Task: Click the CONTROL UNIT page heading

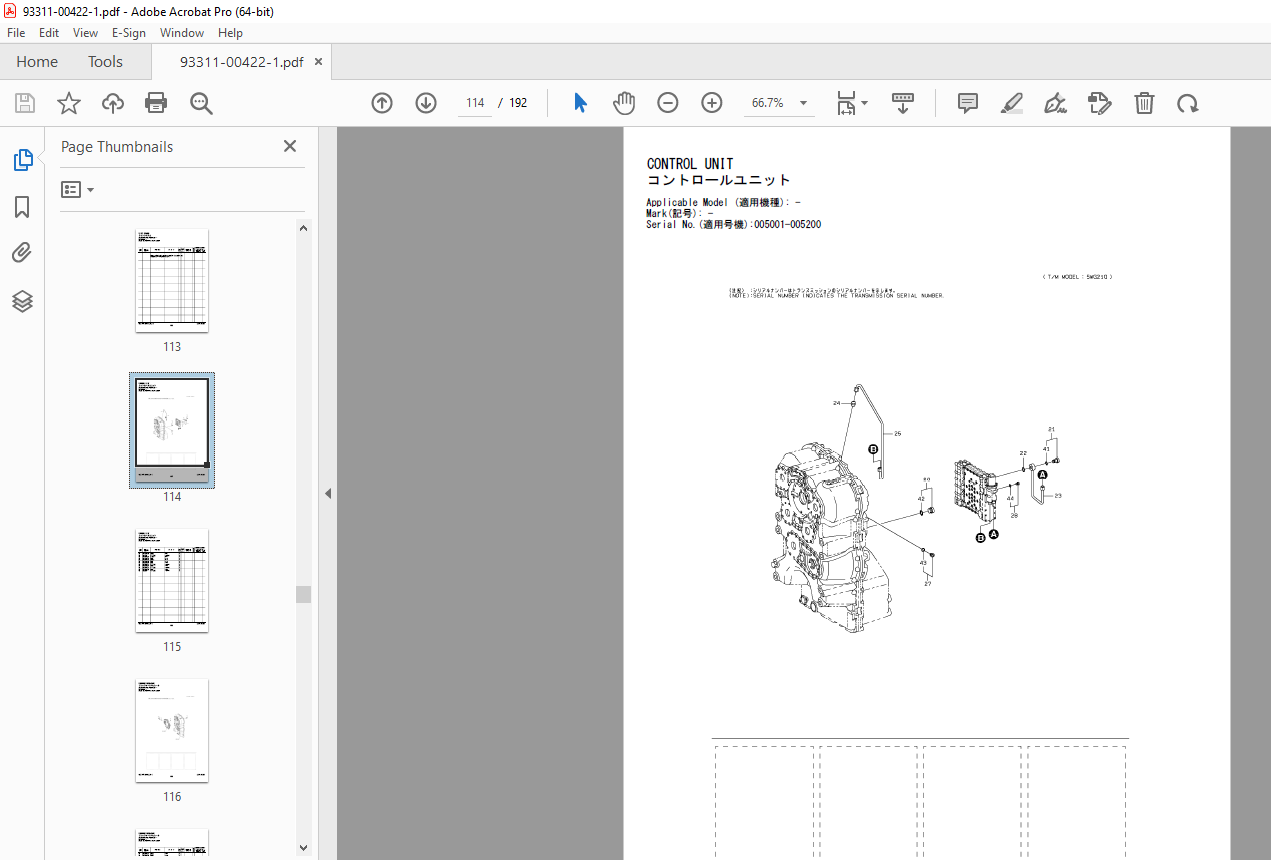Action: point(690,164)
